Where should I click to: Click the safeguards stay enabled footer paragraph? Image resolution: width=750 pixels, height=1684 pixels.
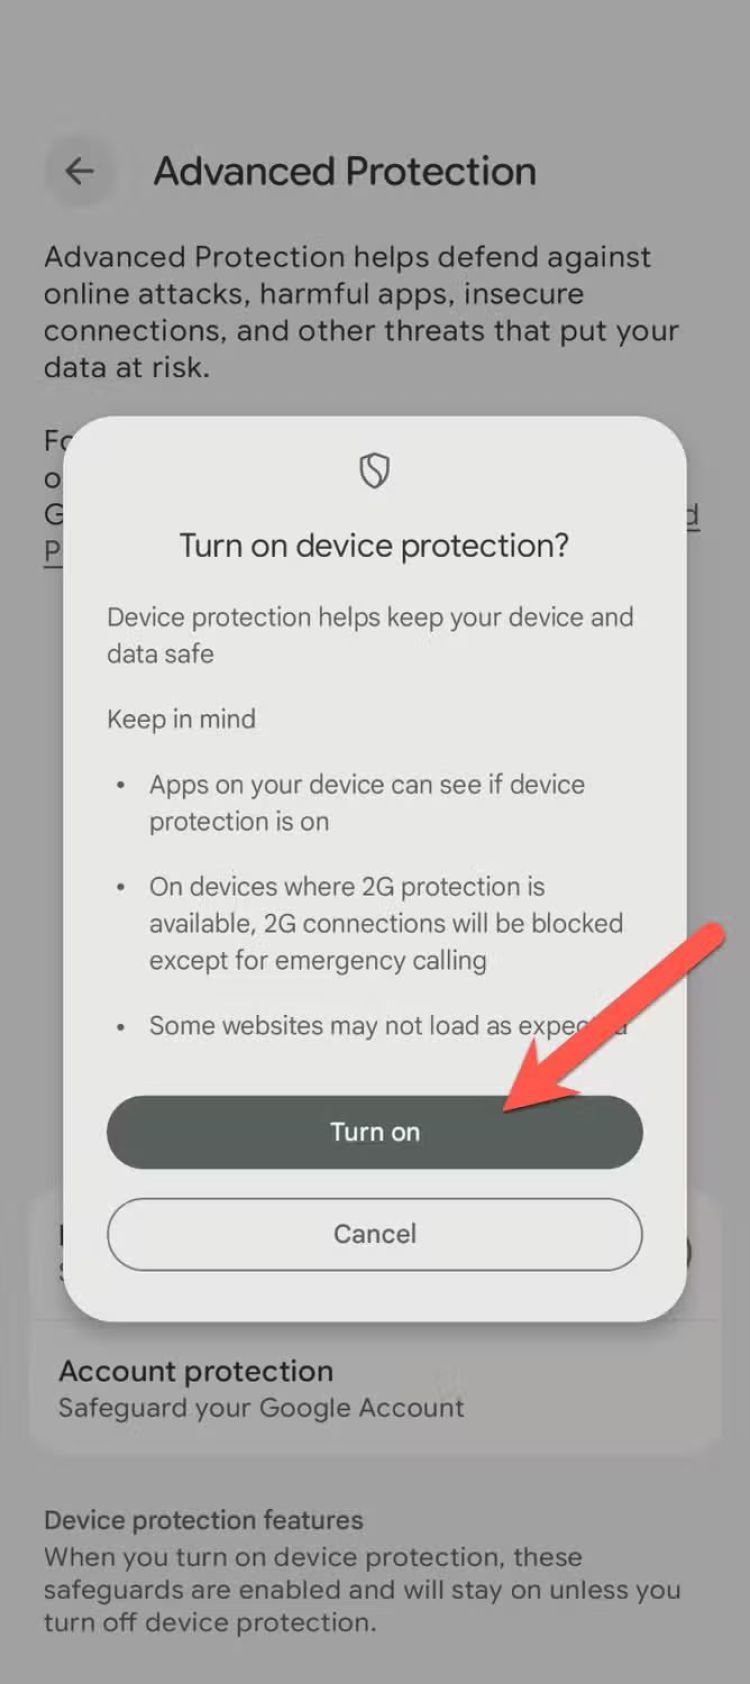(362, 1589)
